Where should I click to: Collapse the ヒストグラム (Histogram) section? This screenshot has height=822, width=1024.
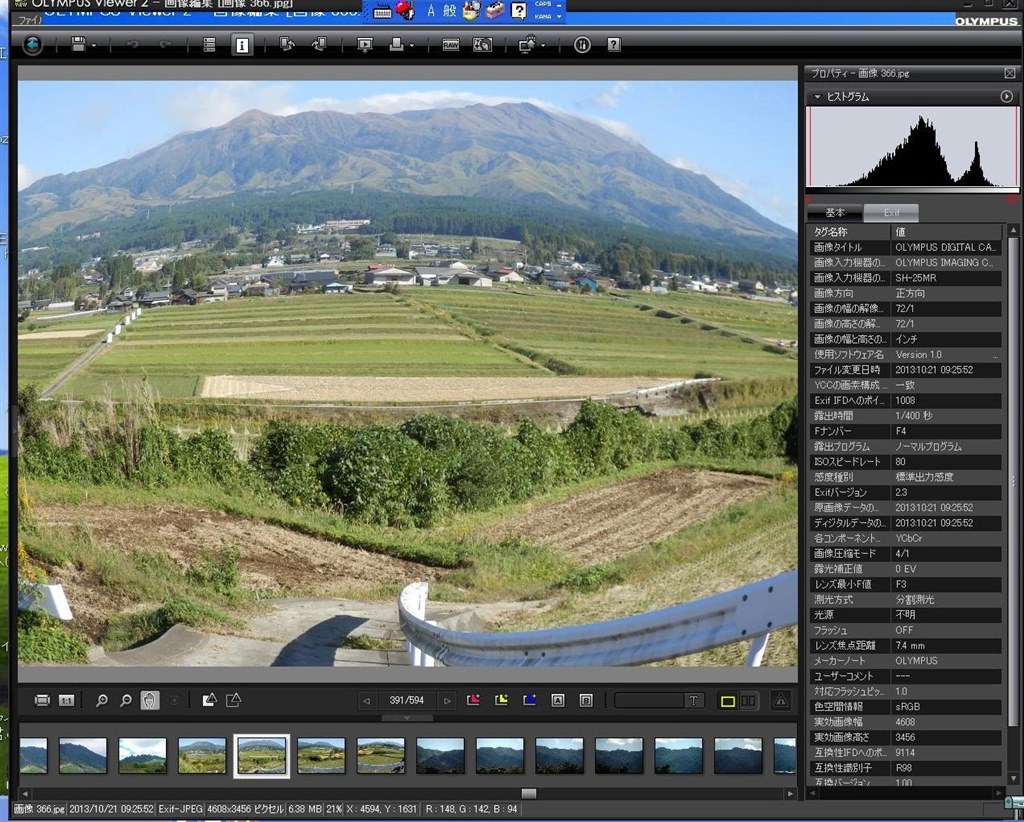click(x=817, y=97)
